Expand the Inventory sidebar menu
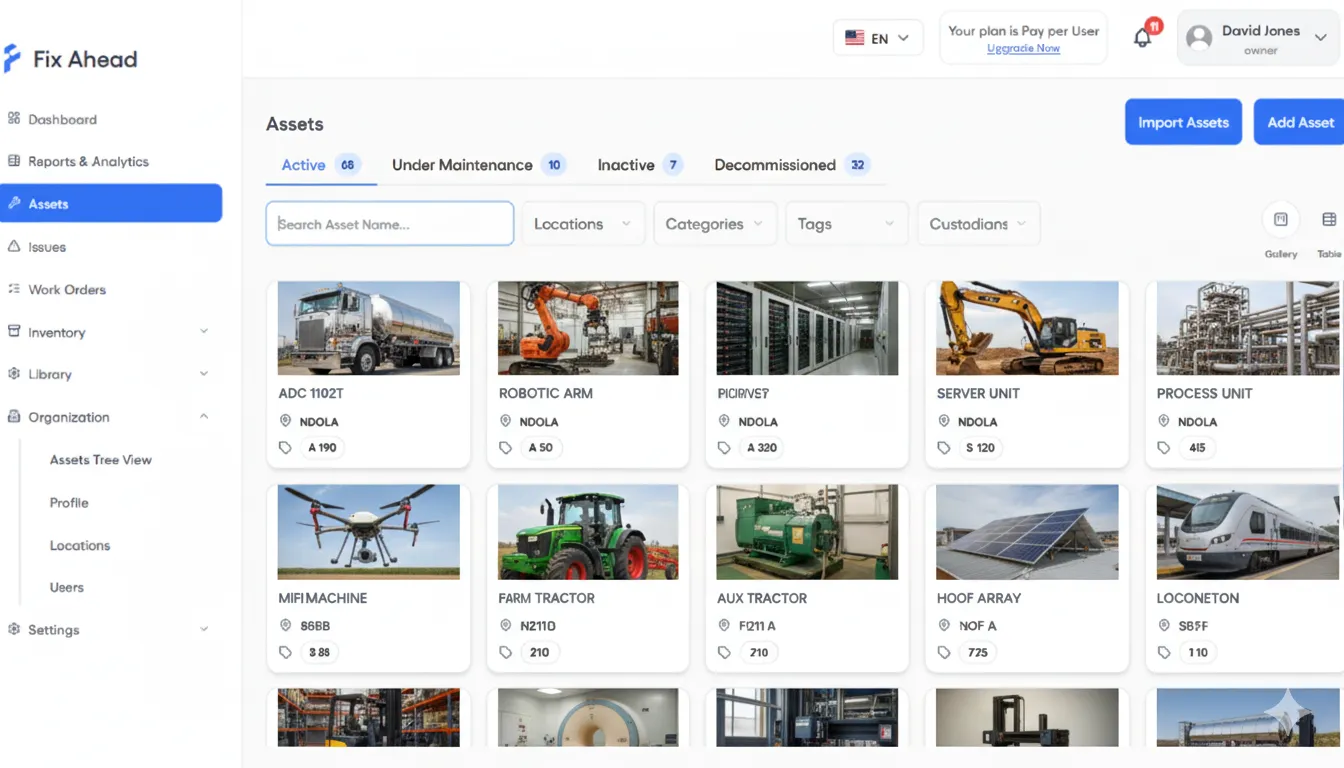This screenshot has height=768, width=1344. point(204,332)
